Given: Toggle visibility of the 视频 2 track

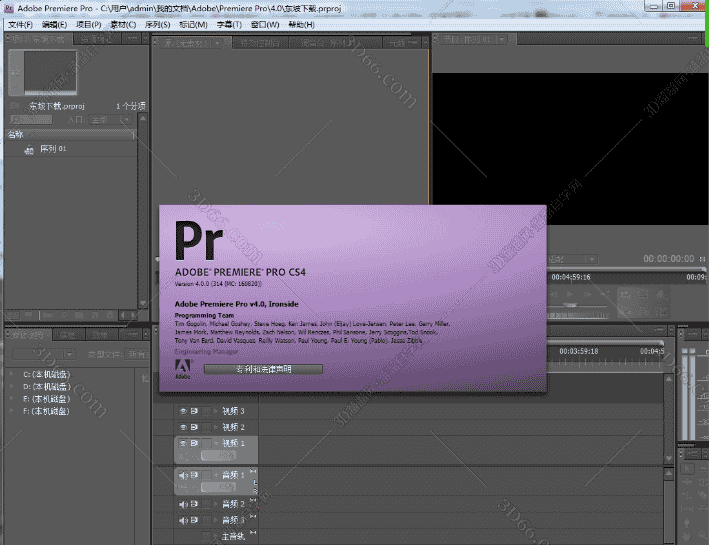Looking at the screenshot, I should click(x=182, y=427).
